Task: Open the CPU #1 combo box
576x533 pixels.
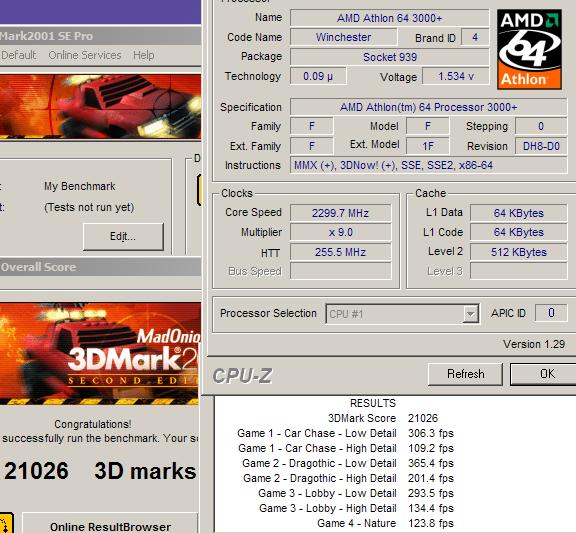Action: [x=402, y=314]
